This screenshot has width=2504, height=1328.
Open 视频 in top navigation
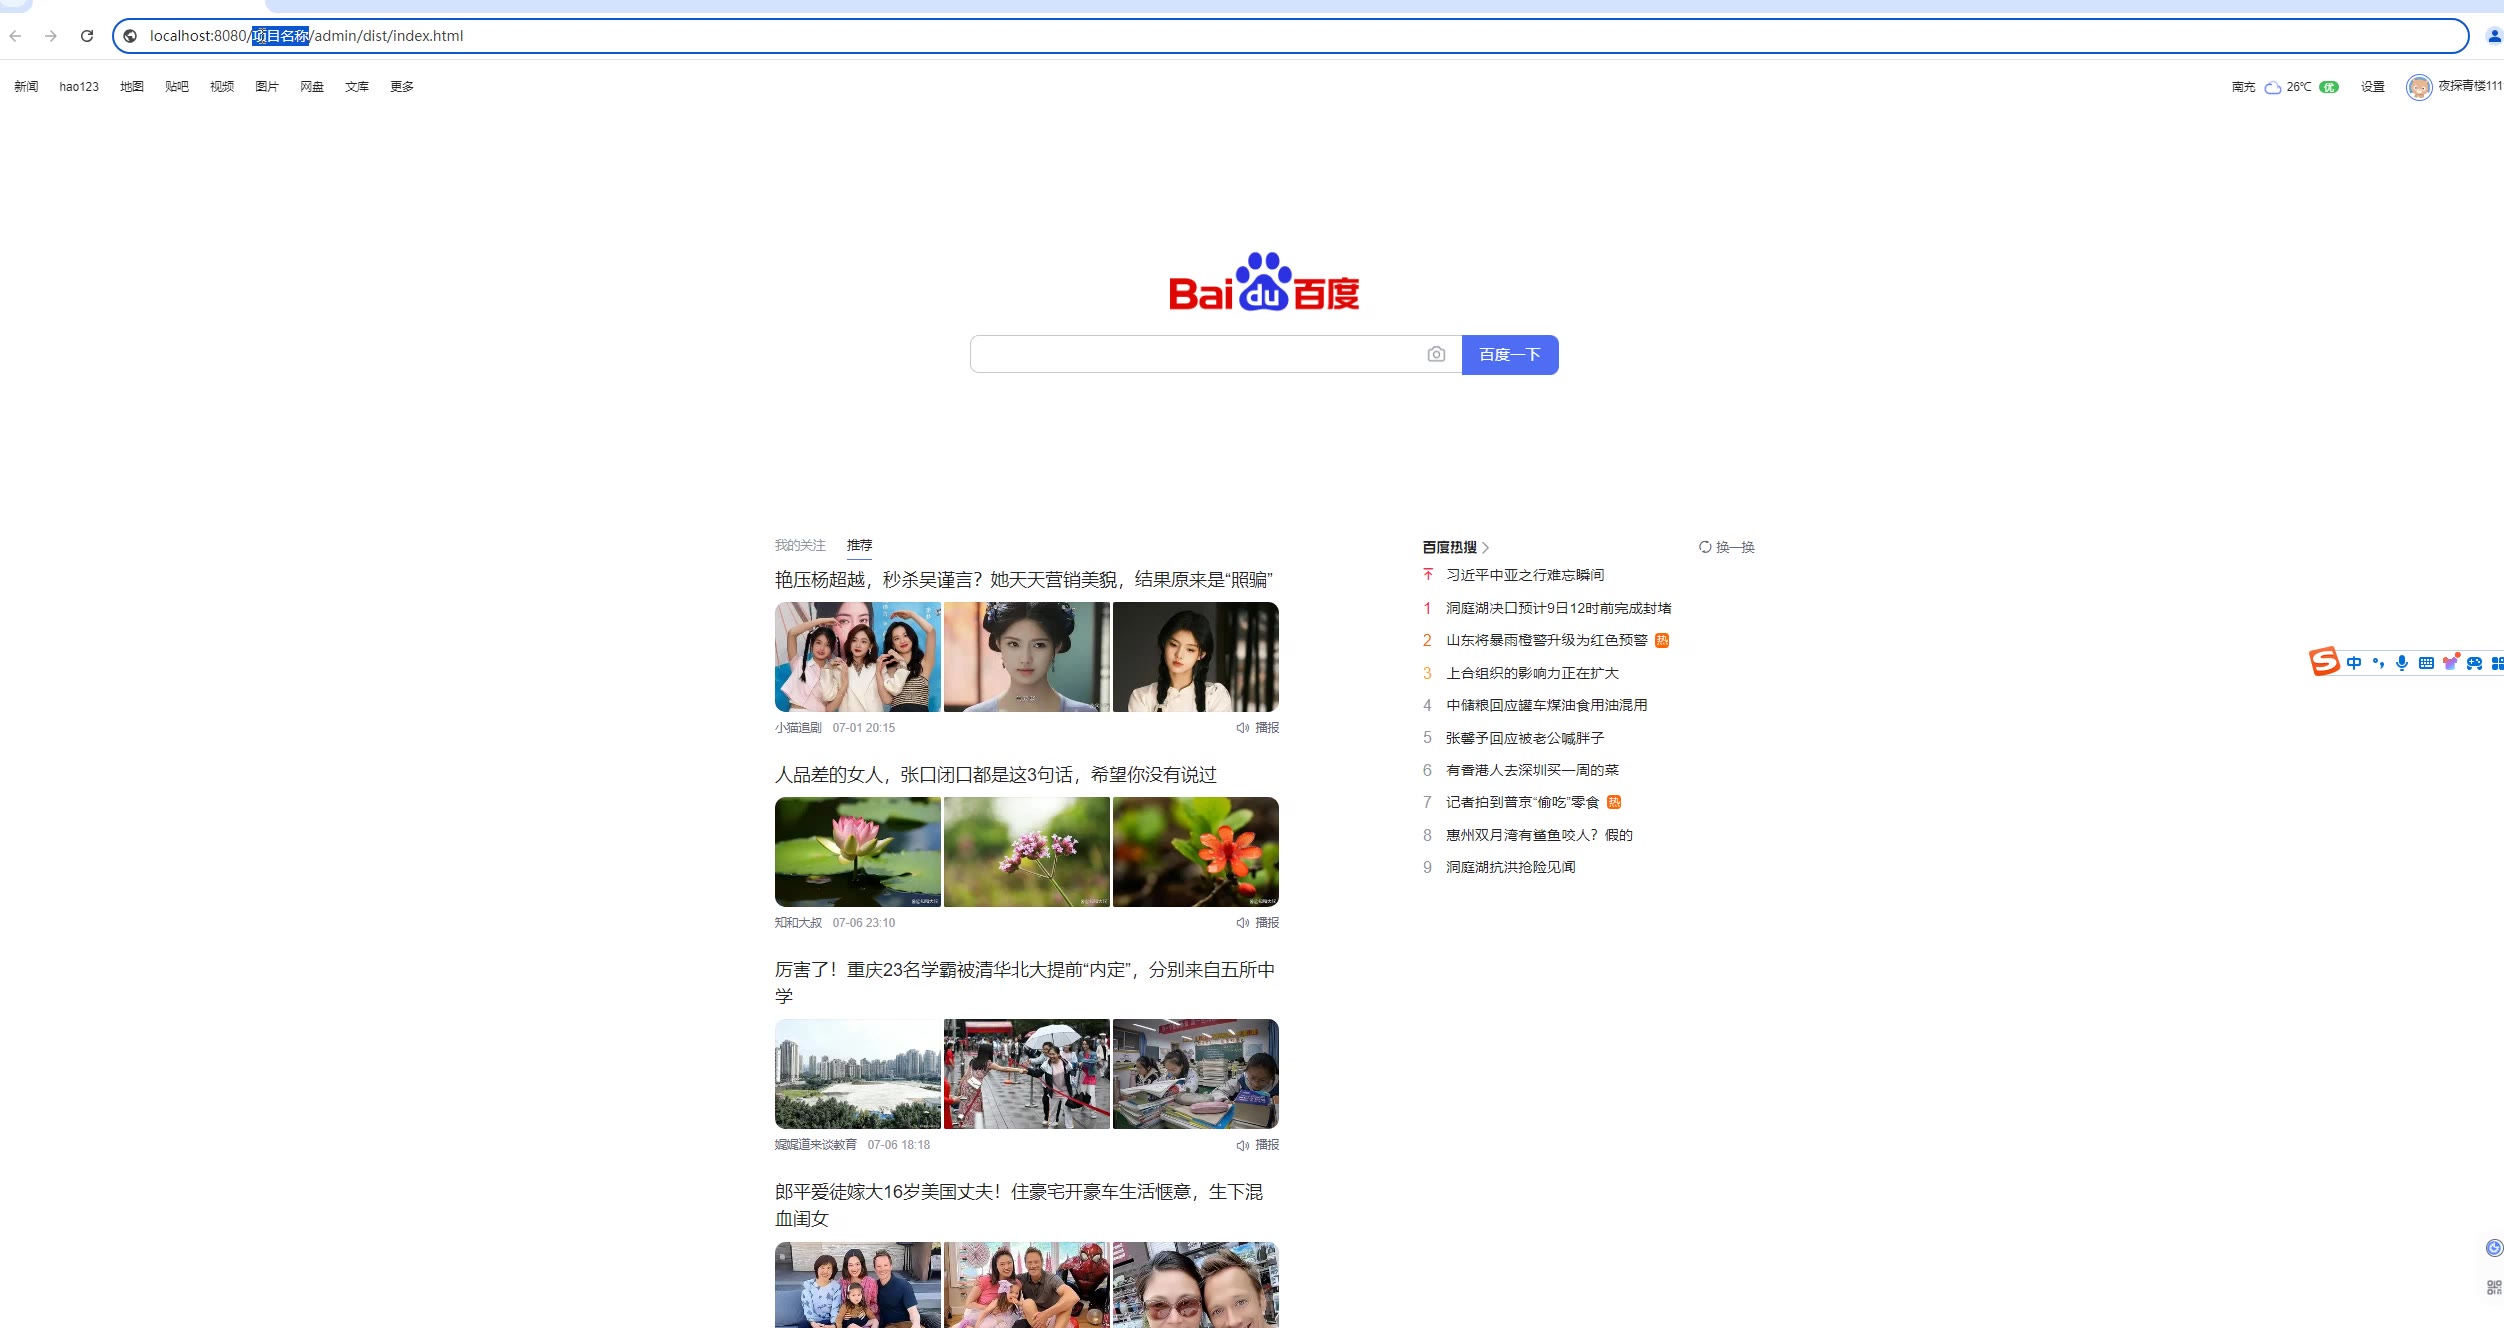point(222,87)
